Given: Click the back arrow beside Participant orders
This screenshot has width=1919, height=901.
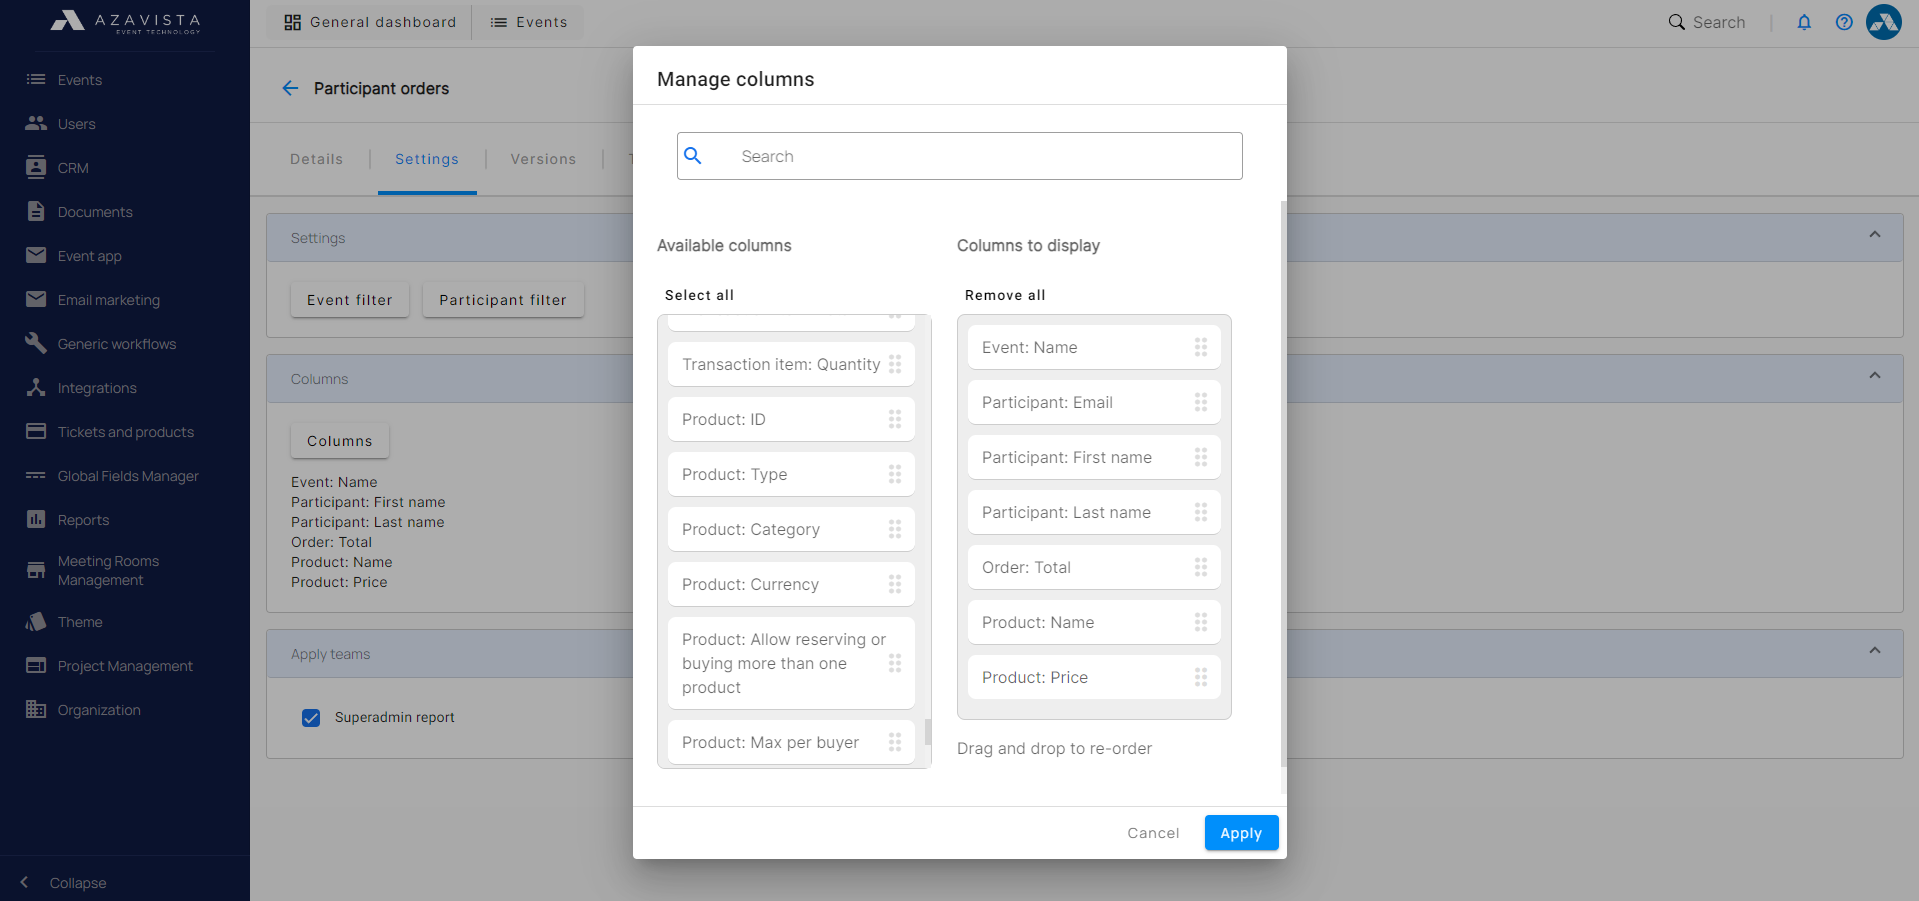Looking at the screenshot, I should tap(290, 88).
